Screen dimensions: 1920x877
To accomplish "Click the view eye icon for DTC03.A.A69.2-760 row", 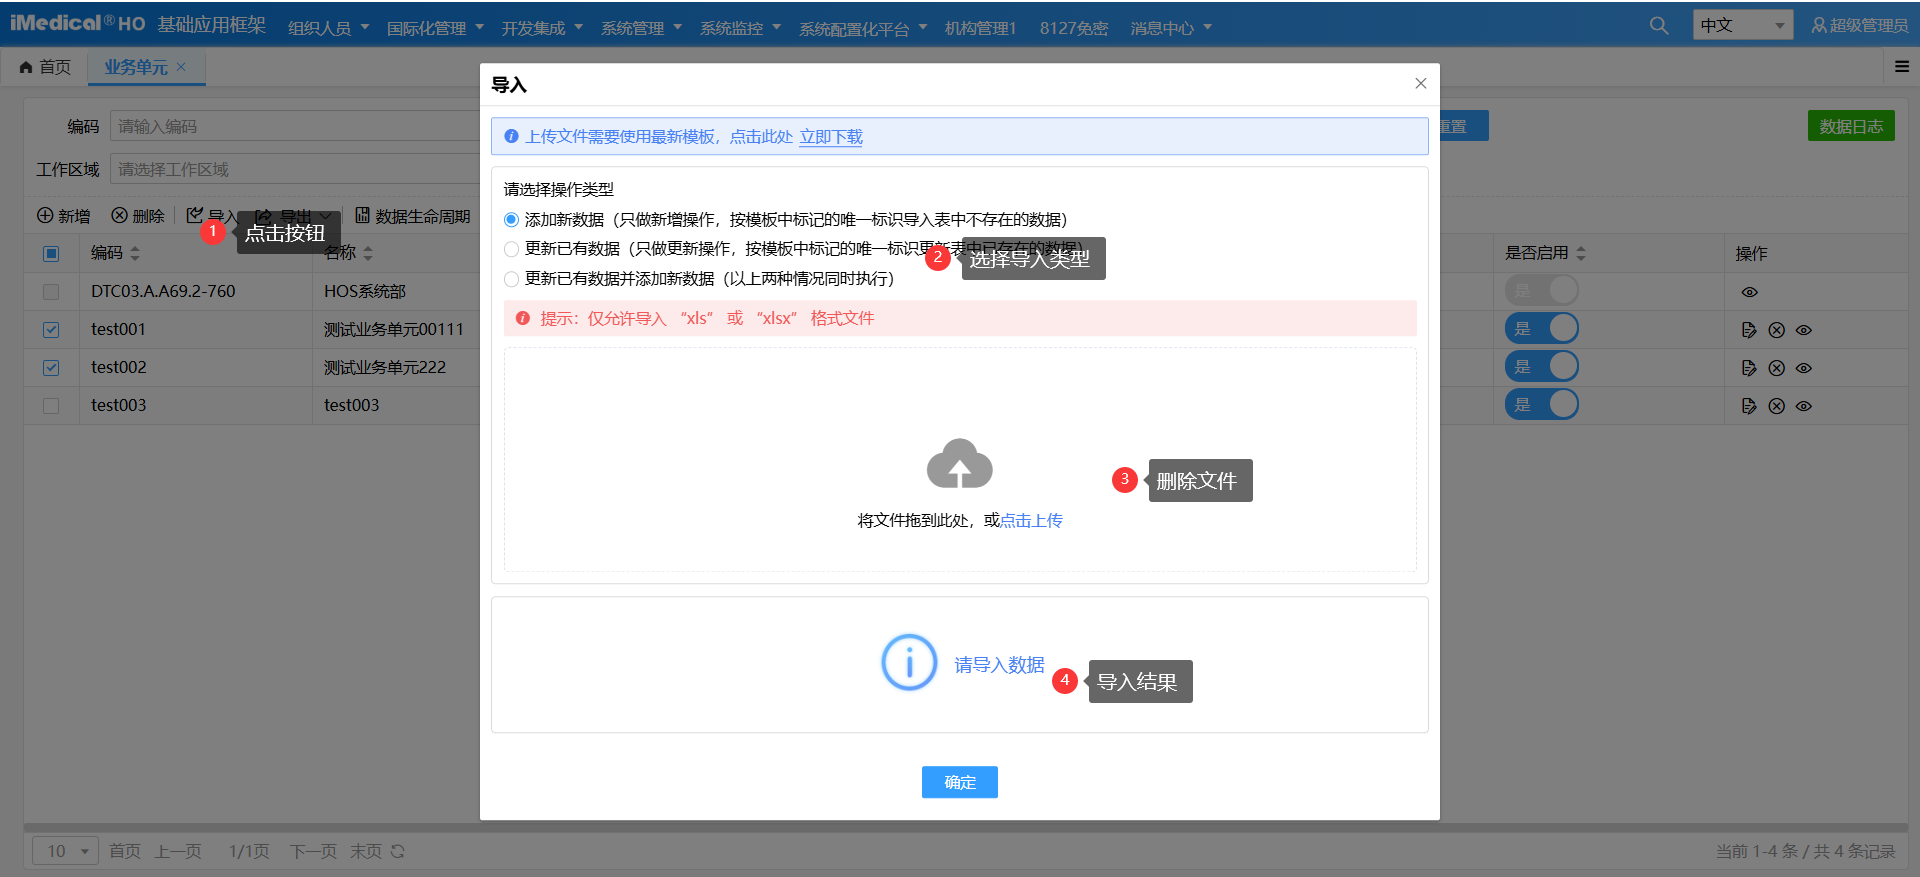I will point(1749,292).
